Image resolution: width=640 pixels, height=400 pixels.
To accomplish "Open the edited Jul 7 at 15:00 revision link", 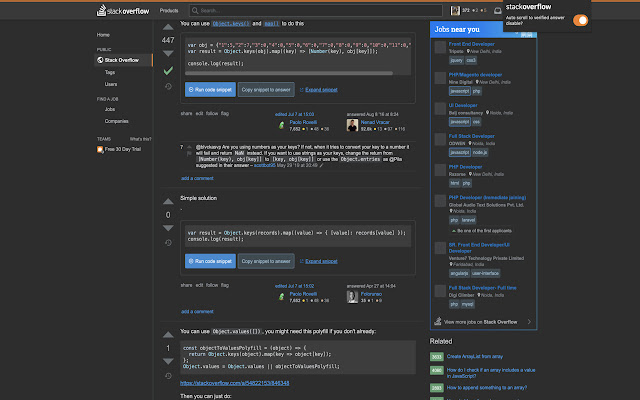I will [294, 114].
